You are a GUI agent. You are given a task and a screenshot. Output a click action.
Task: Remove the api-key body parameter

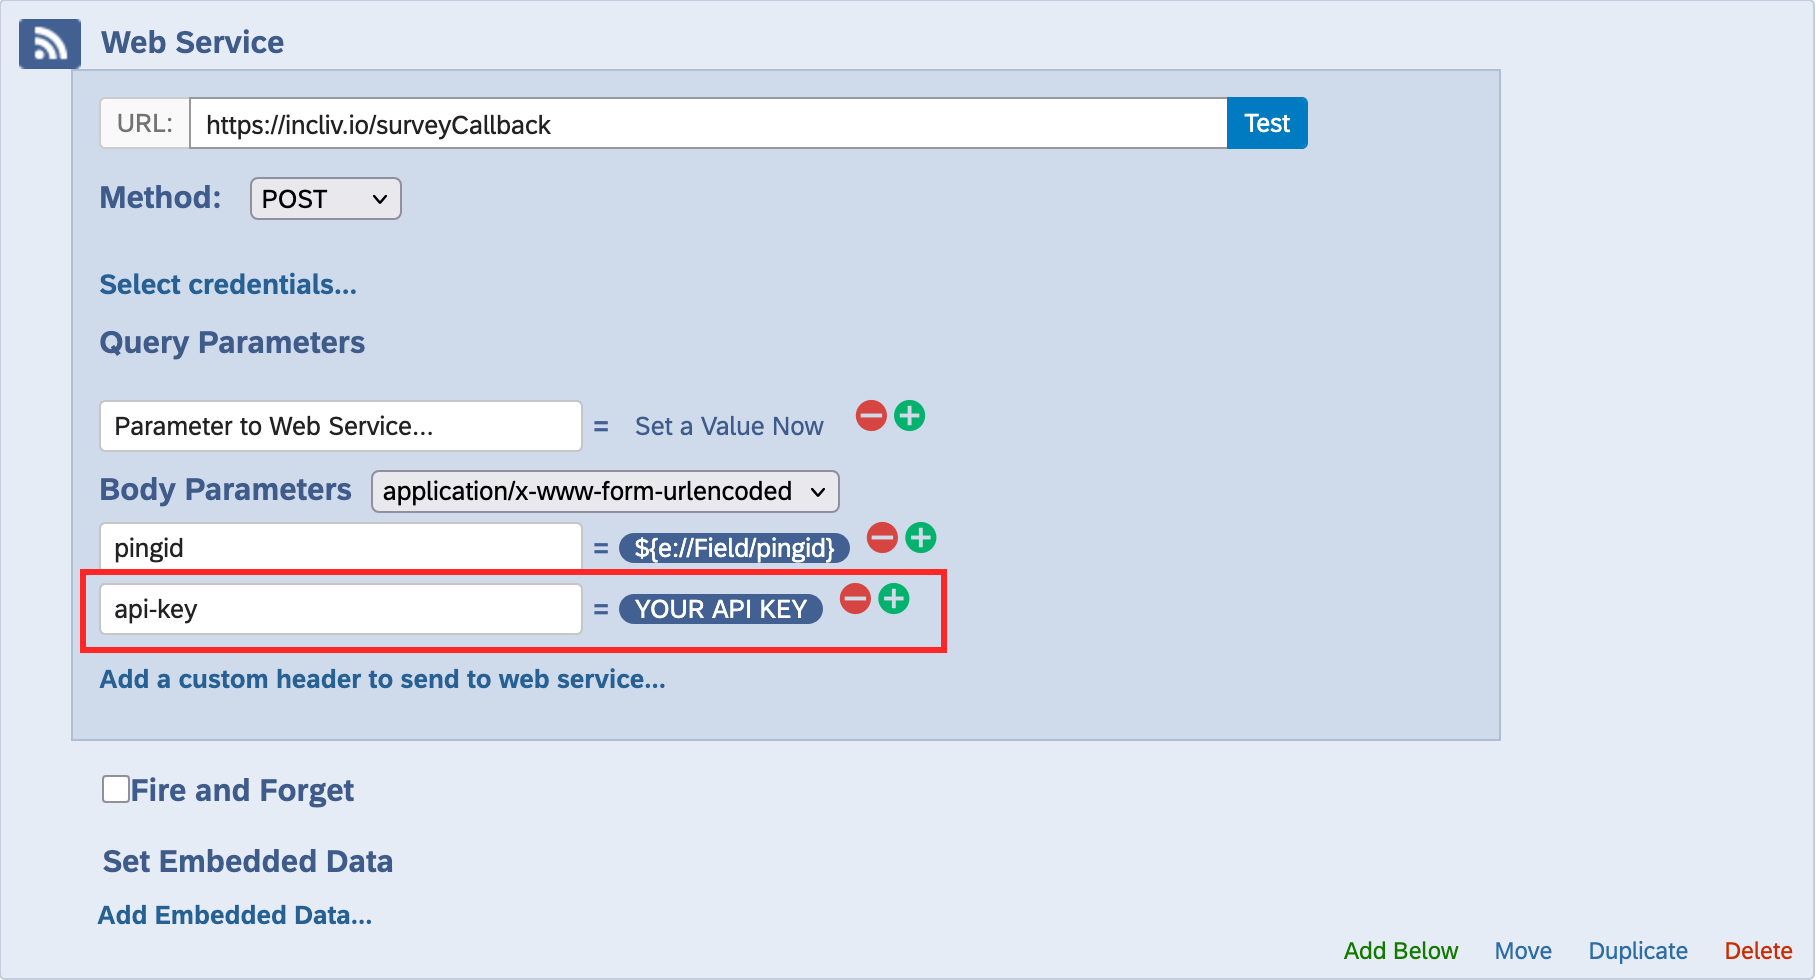click(855, 599)
